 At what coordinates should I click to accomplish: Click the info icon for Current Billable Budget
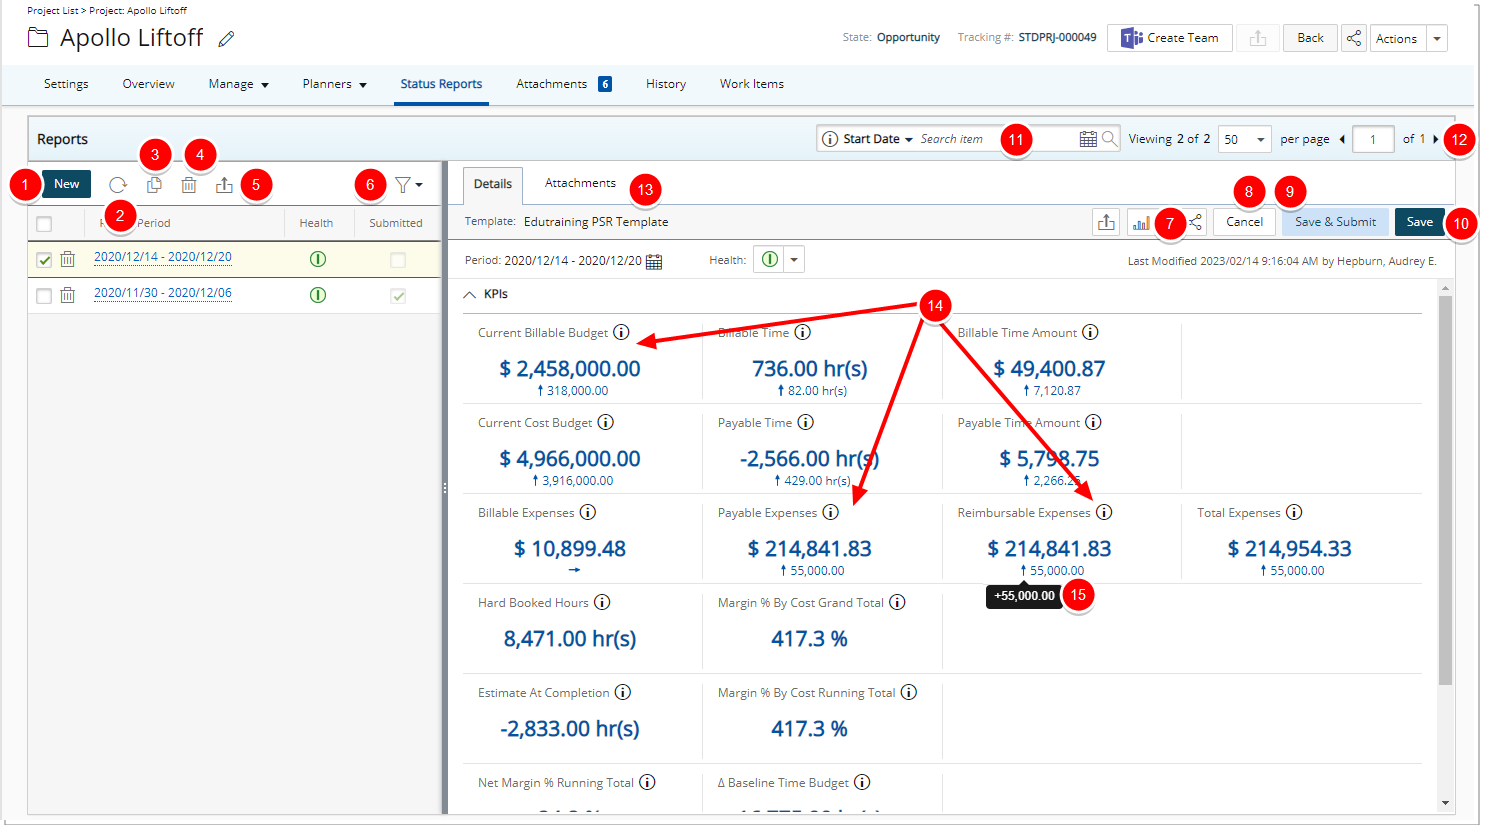pos(621,332)
